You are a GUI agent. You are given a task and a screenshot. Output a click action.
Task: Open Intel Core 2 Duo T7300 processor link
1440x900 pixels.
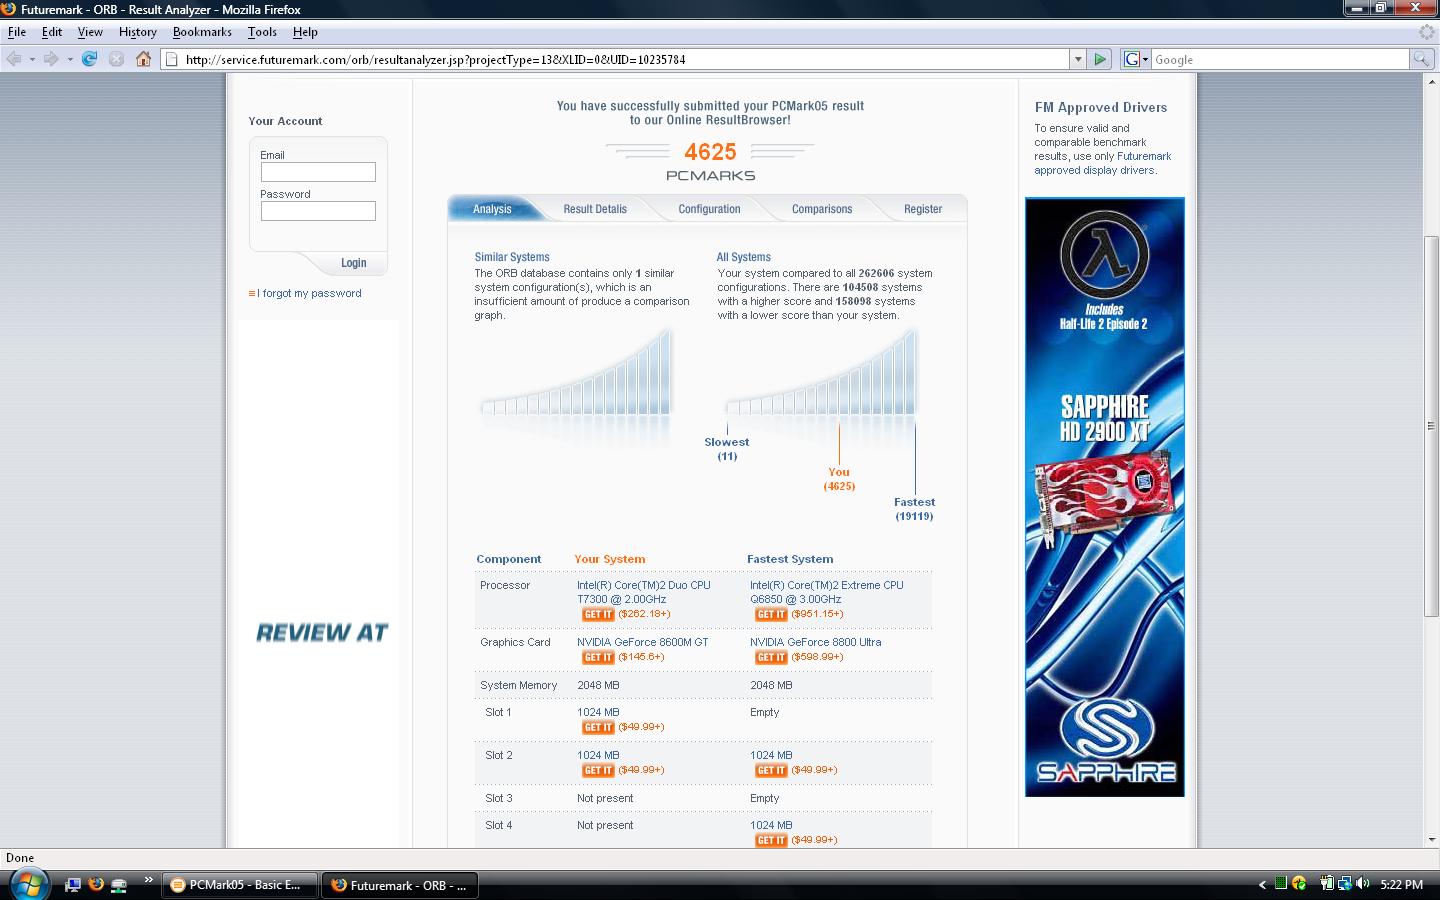click(643, 592)
